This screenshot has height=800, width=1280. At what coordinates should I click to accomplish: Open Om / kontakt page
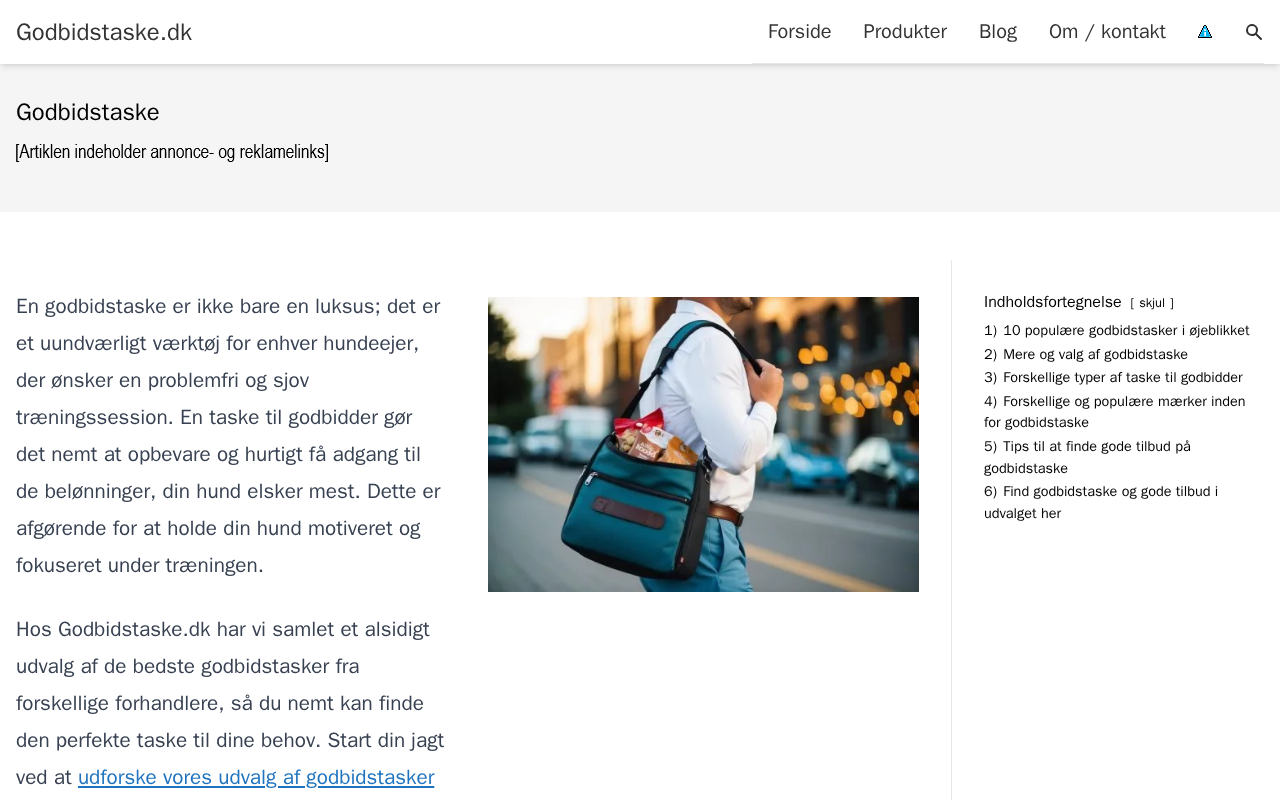[x=1107, y=32]
